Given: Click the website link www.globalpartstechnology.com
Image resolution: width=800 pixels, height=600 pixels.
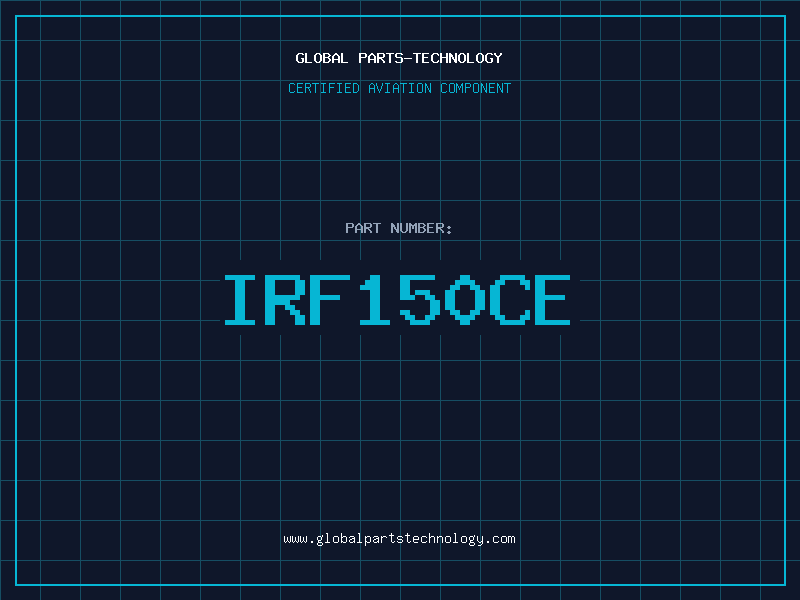Looking at the screenshot, I should coord(399,539).
